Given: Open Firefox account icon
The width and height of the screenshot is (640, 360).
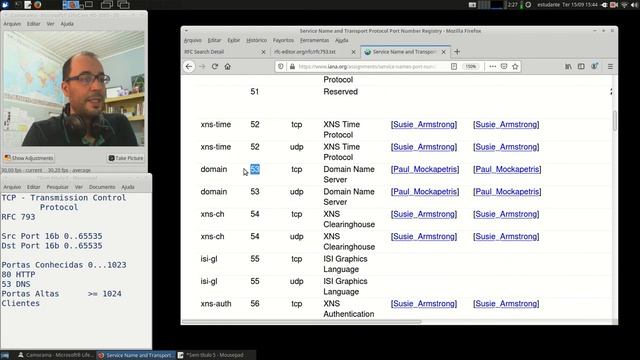Looking at the screenshot, I should 595,66.
